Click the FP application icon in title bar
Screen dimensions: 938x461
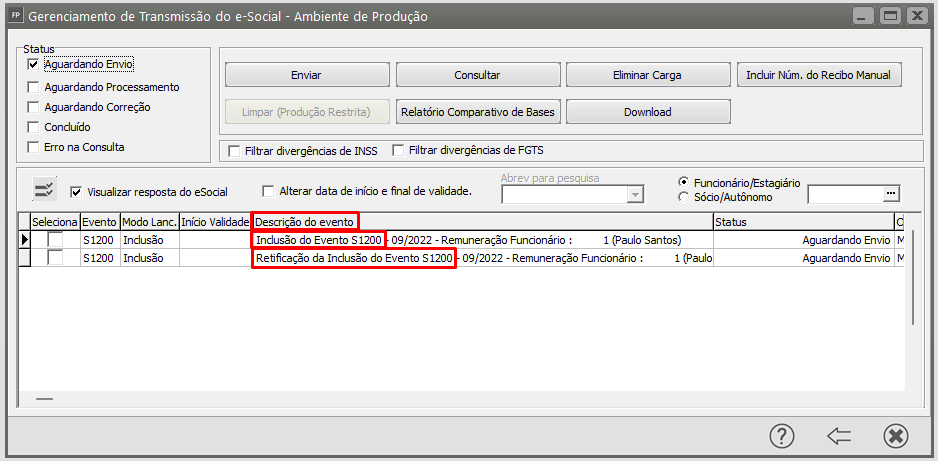pyautogui.click(x=14, y=16)
